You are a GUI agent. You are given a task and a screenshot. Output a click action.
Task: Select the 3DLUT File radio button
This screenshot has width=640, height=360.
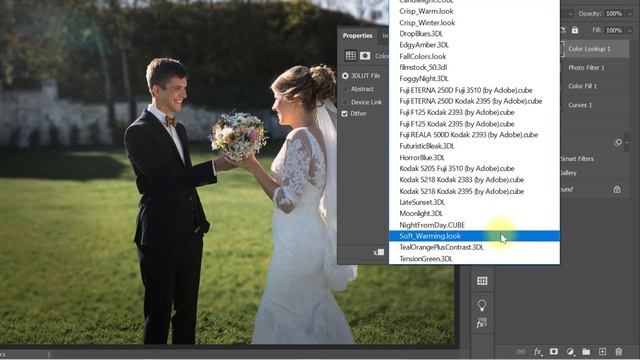[345, 76]
